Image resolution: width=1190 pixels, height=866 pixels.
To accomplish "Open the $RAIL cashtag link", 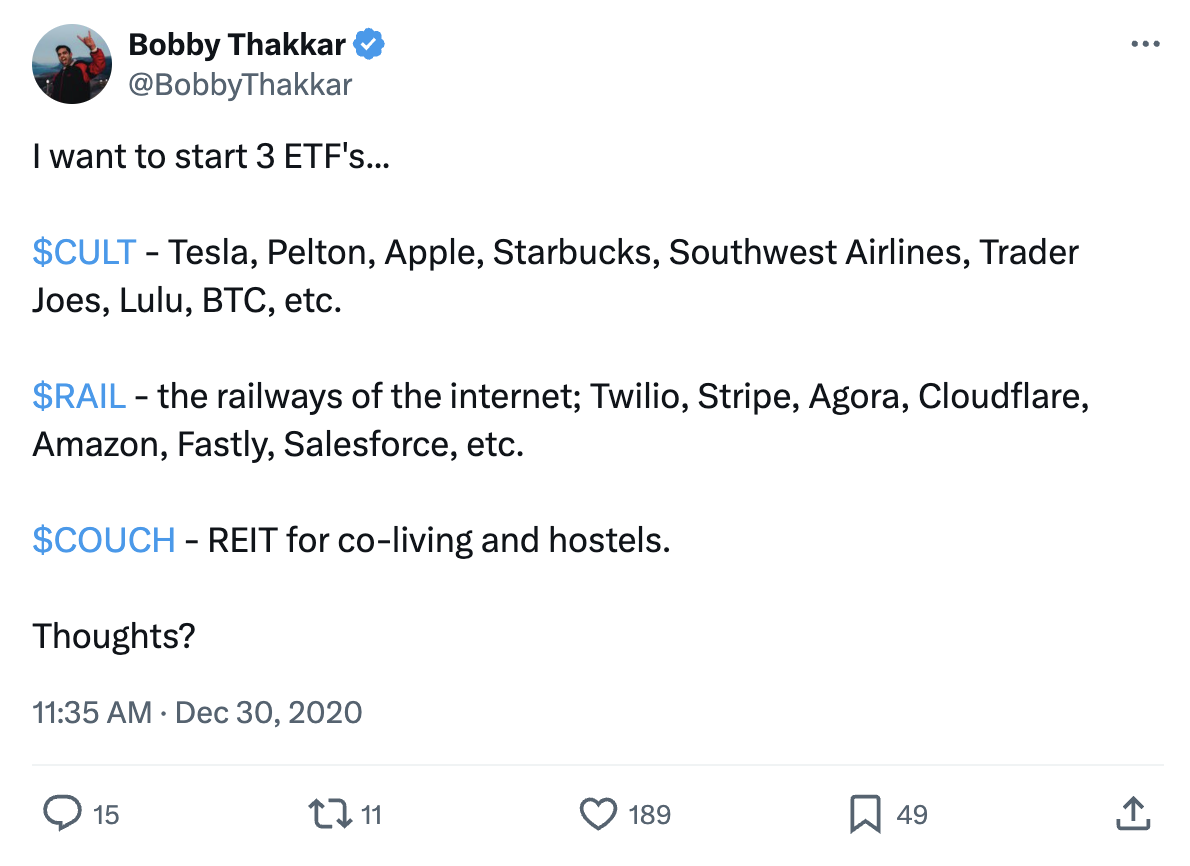I will point(79,396).
